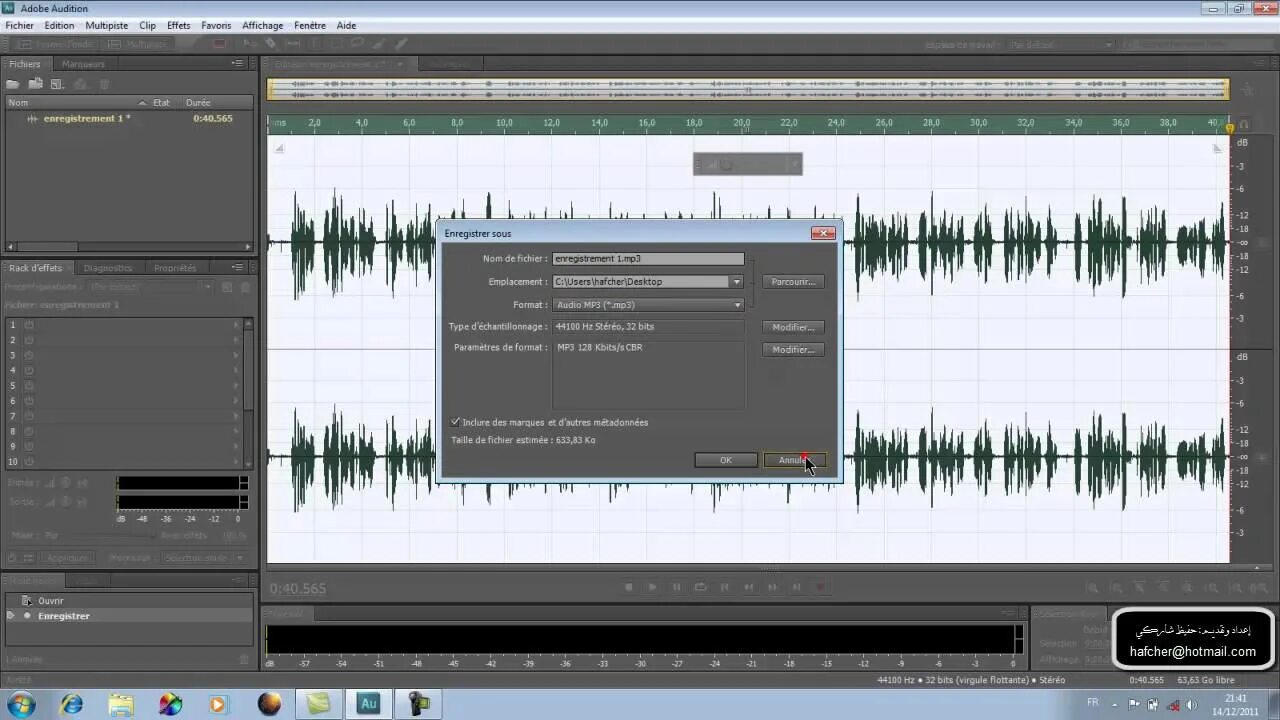Click Modifier... next to Type d'échantillonnage

click(x=793, y=327)
